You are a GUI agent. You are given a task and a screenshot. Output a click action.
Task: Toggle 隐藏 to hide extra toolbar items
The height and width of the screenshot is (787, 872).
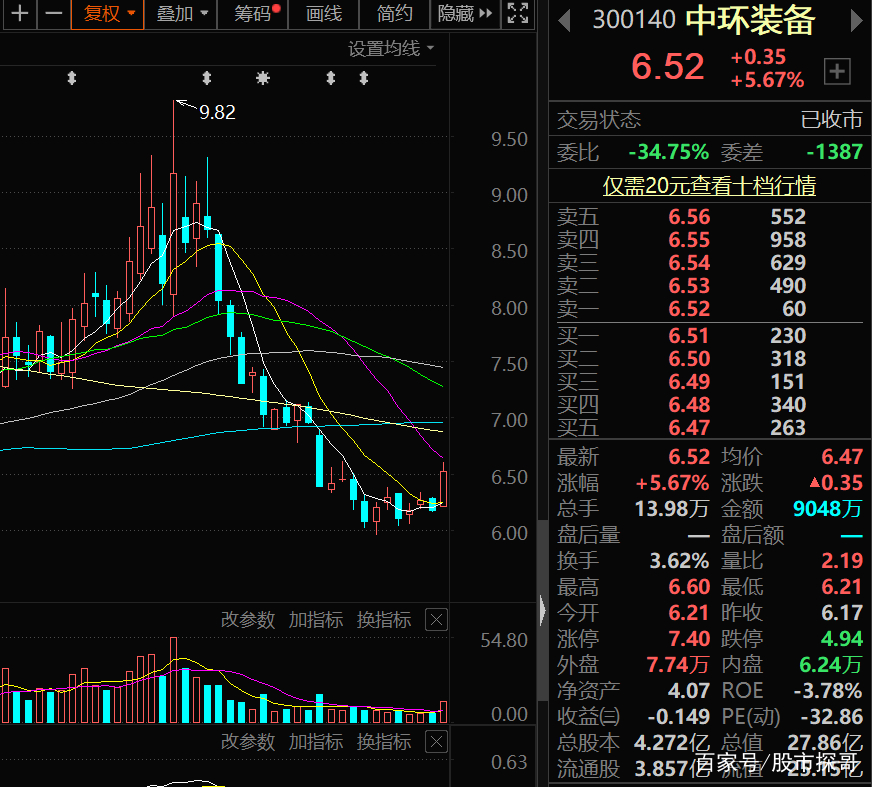(456, 15)
